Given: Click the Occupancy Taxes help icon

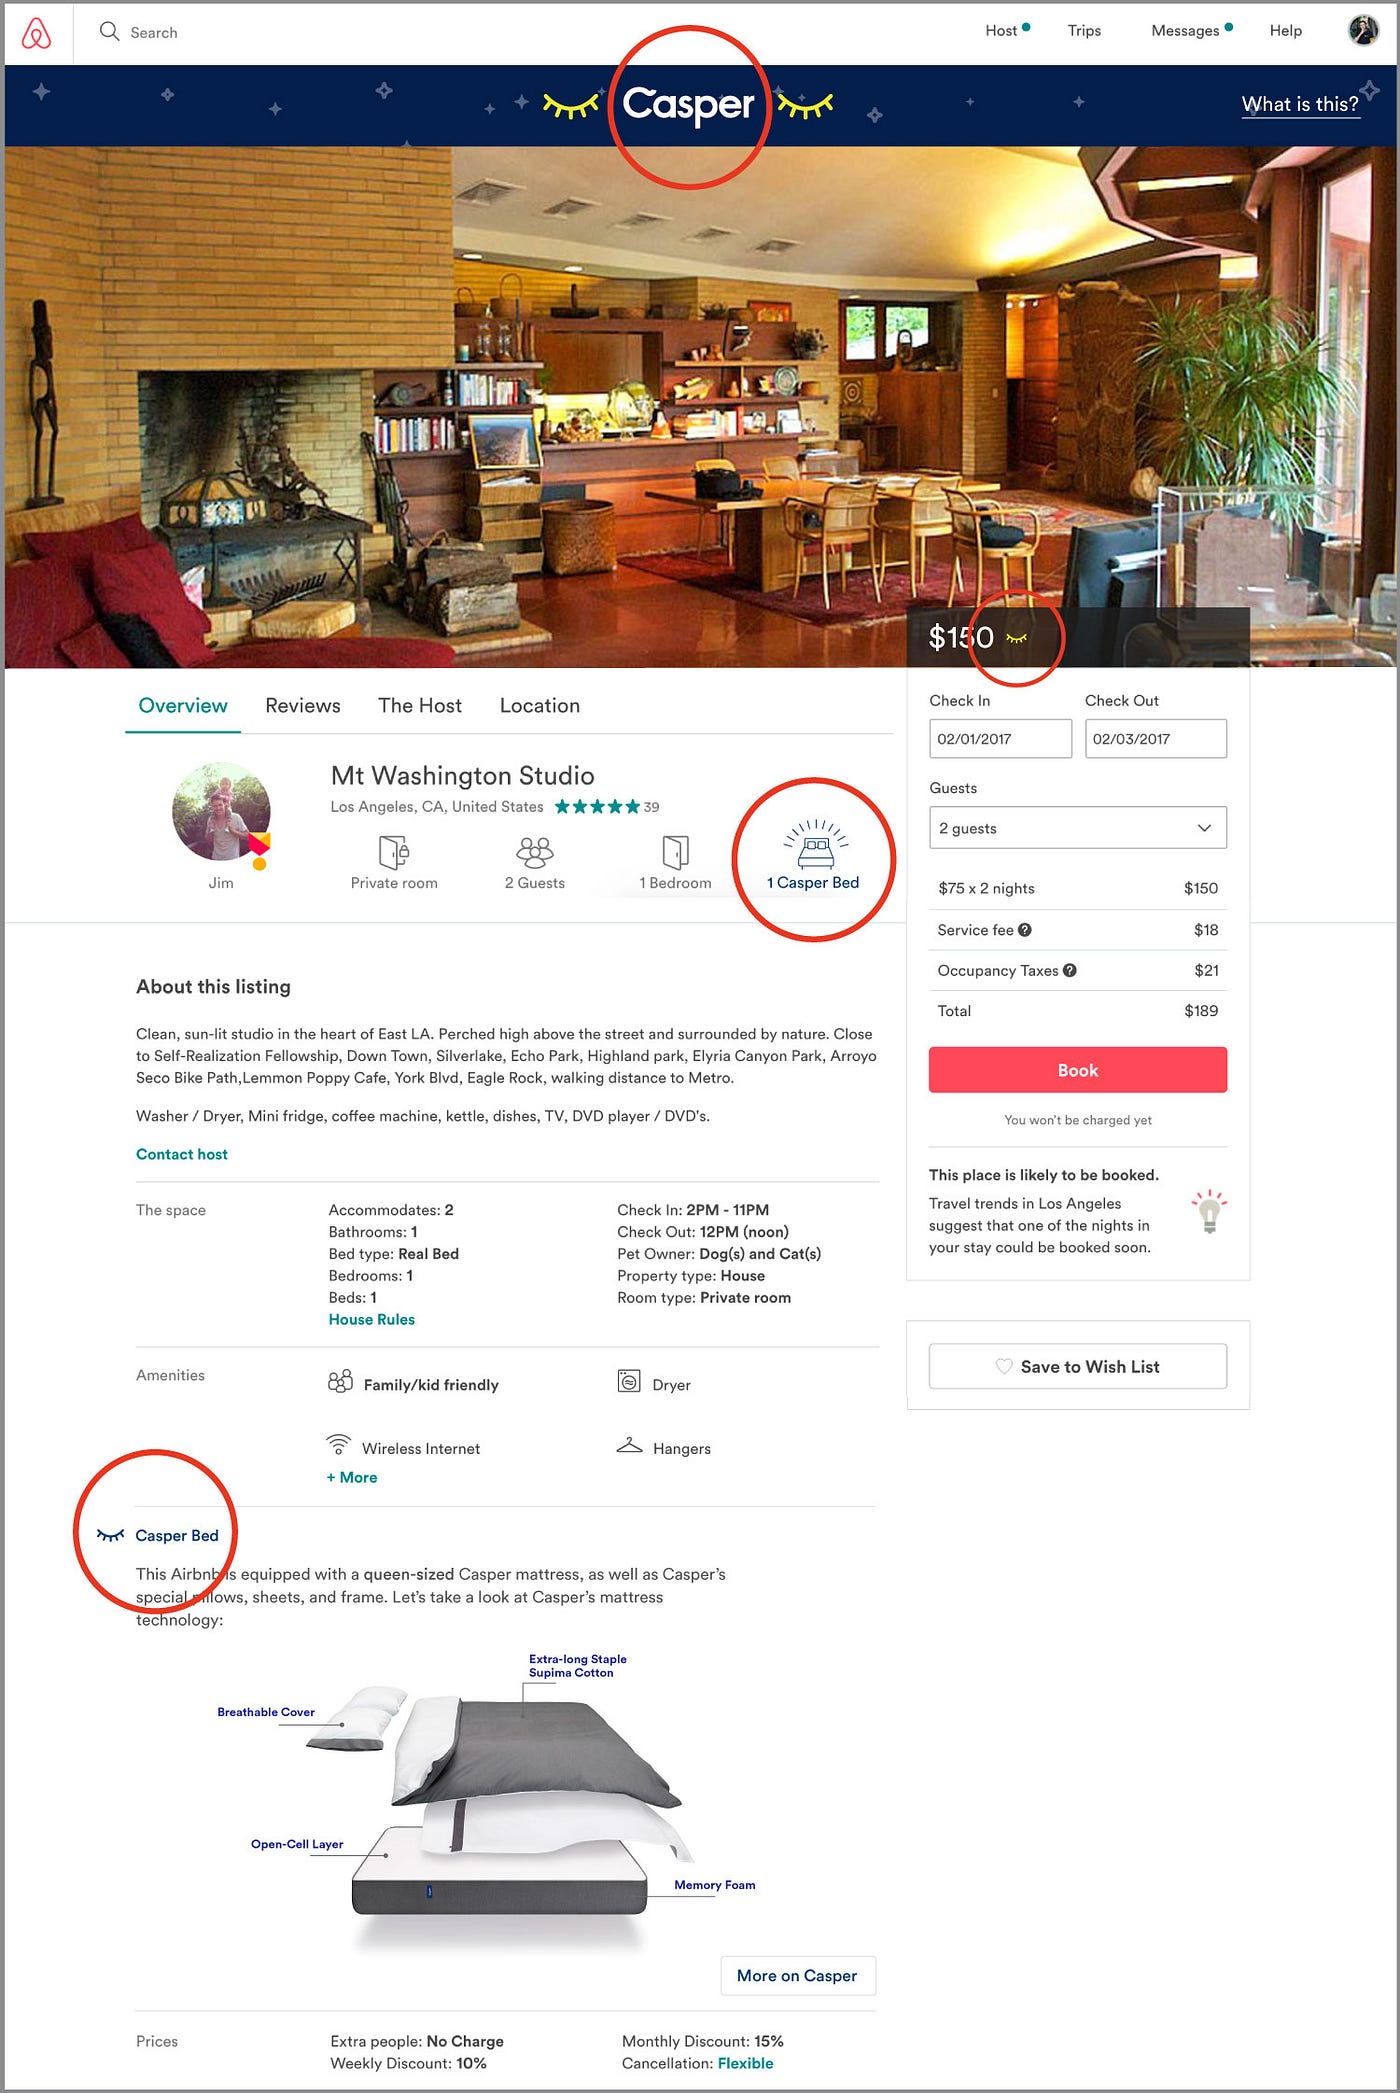Looking at the screenshot, I should (1069, 970).
